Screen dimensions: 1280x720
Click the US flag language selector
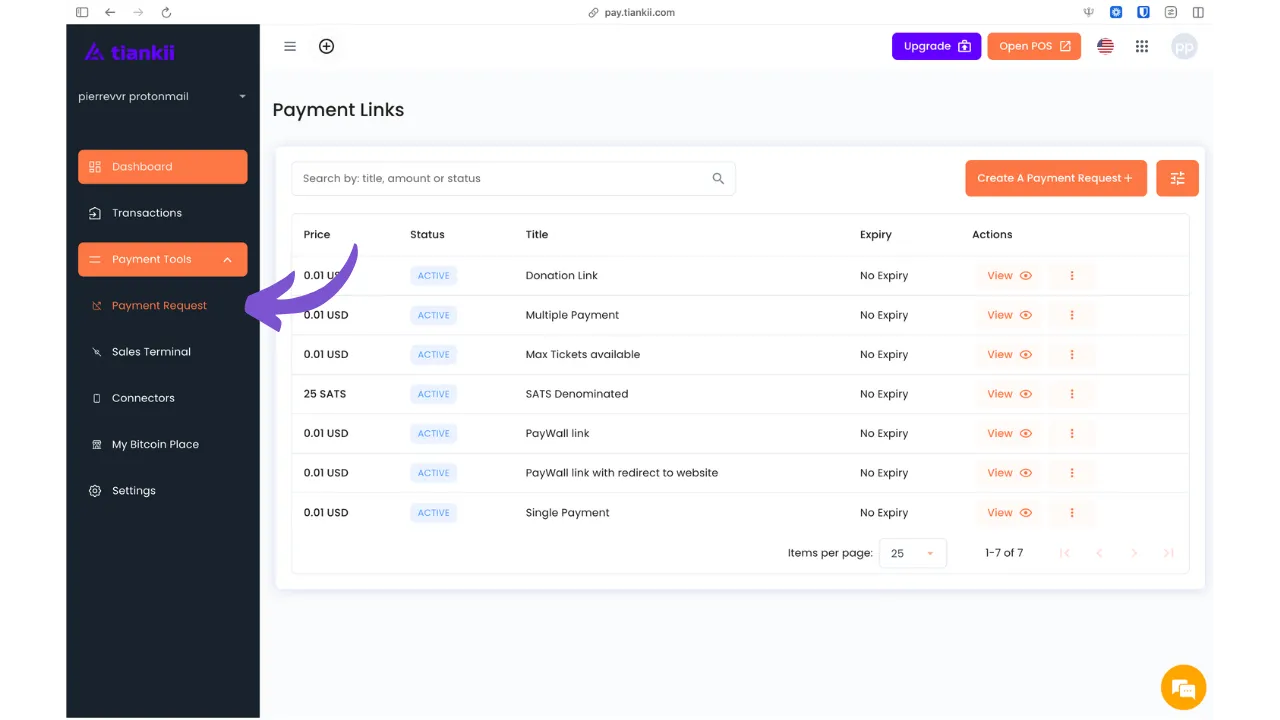pos(1105,46)
